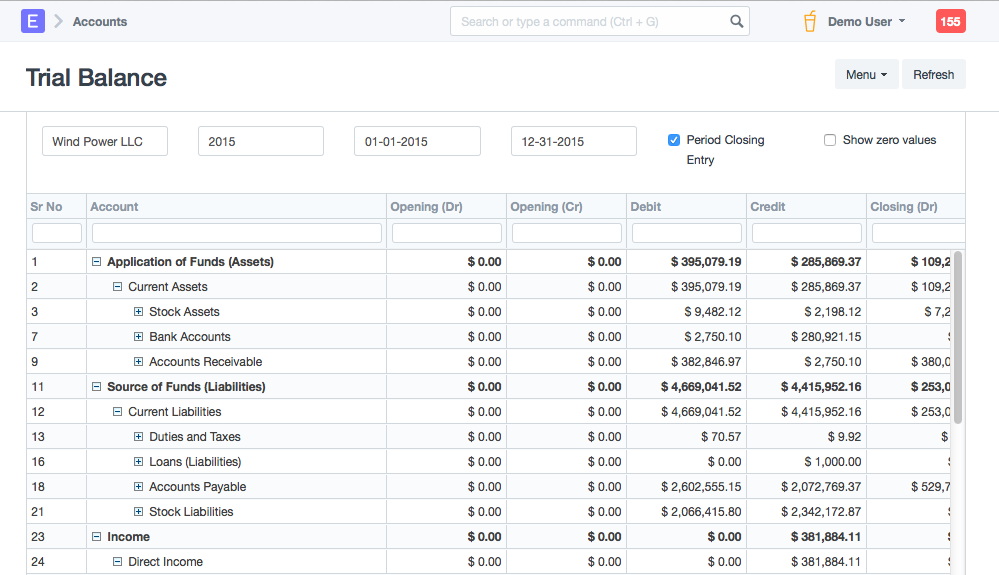
Task: Expand the Bank Accounts row
Action: coord(139,337)
